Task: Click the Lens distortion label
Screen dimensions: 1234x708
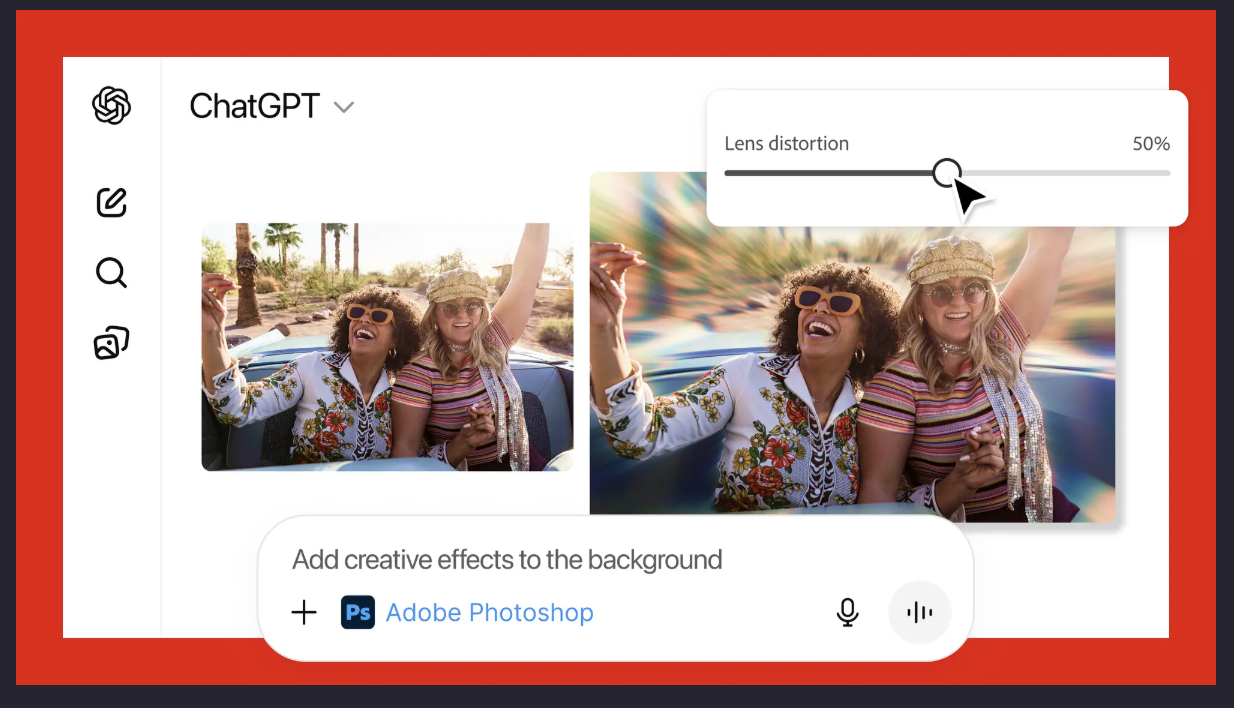Action: coord(786,144)
